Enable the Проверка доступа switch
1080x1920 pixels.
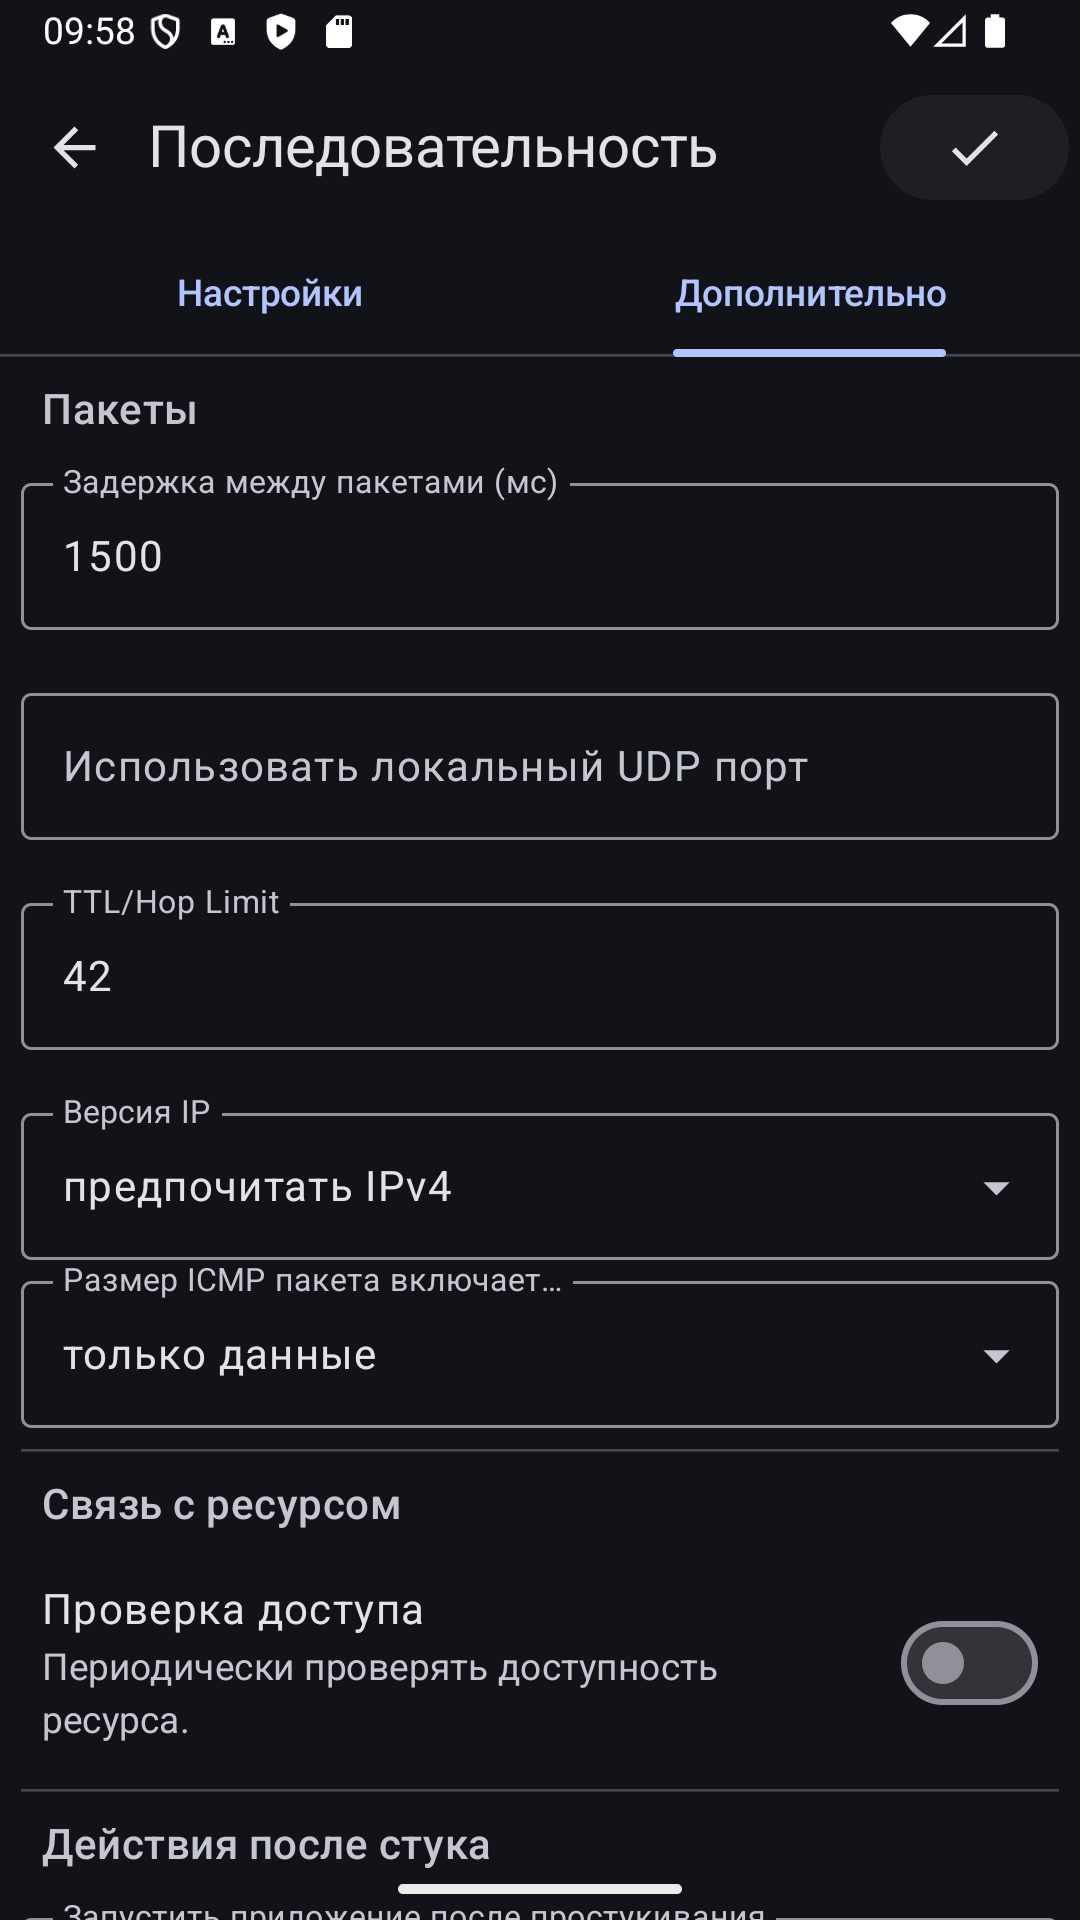pyautogui.click(x=968, y=1663)
